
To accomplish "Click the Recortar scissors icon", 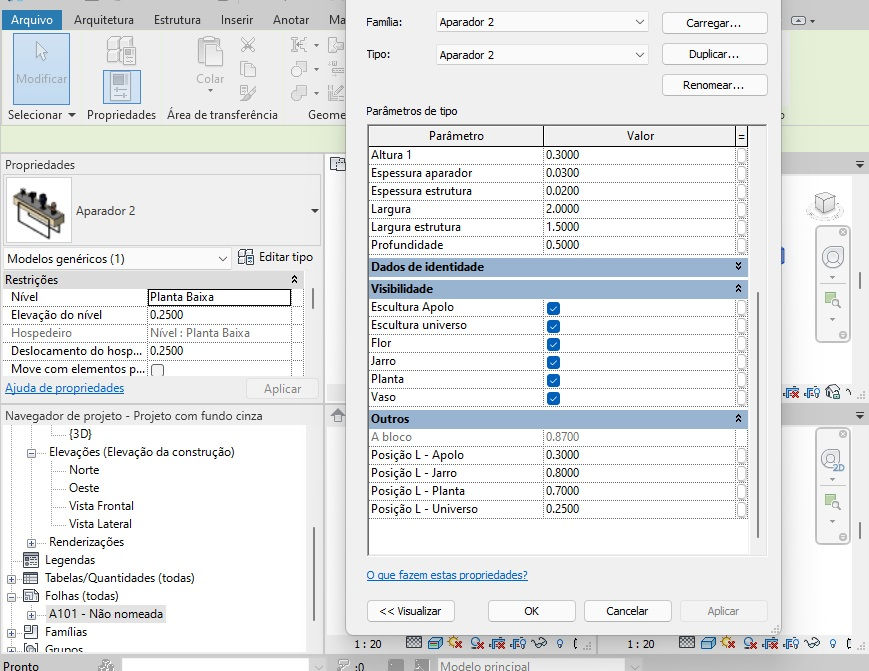I will tap(248, 44).
